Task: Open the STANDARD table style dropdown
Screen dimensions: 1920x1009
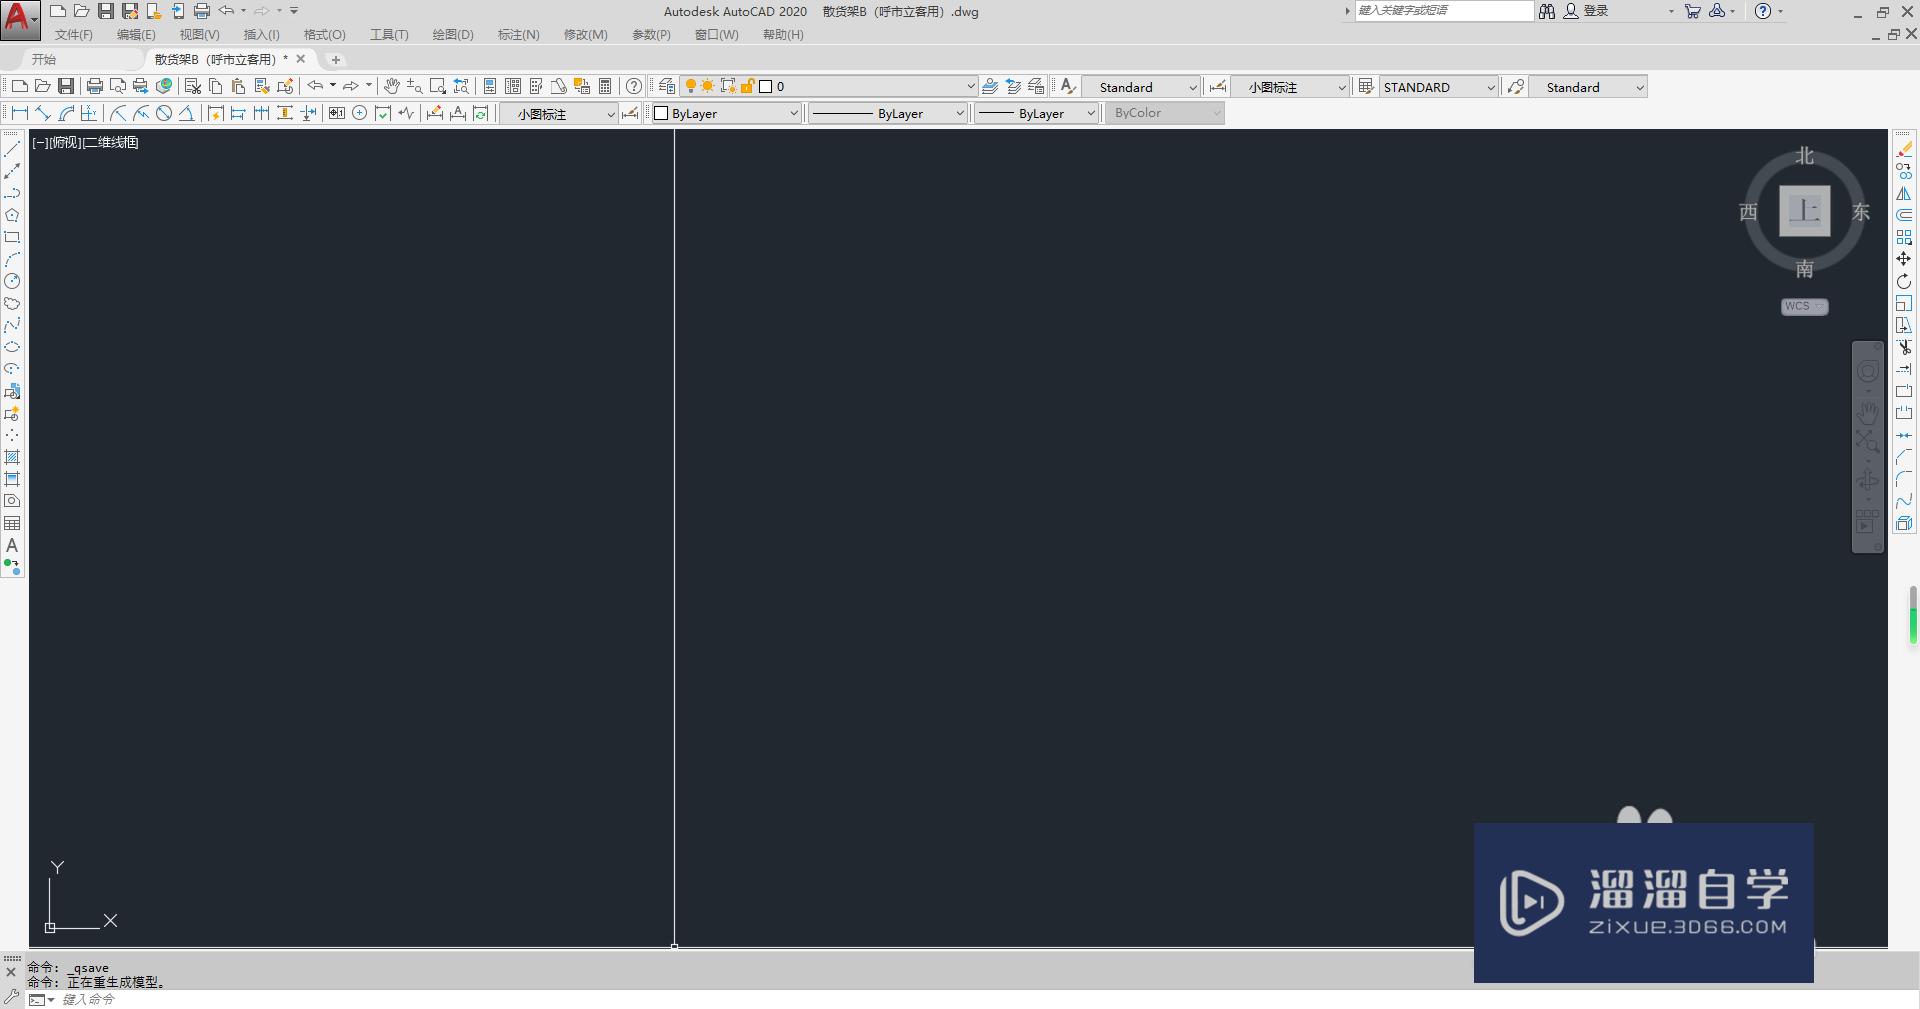Action: tap(1438, 87)
